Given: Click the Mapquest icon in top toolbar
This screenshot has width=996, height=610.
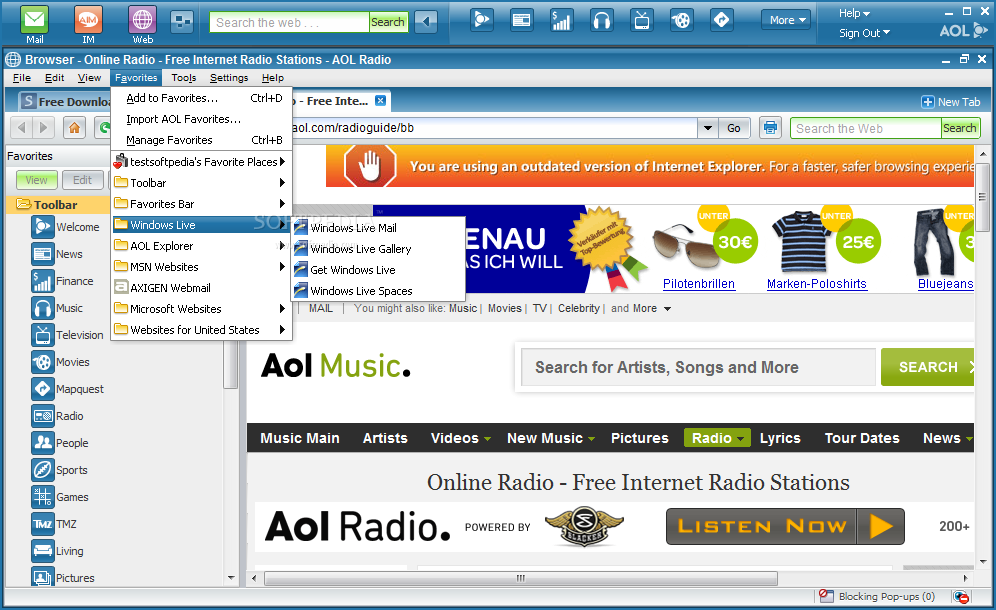Looking at the screenshot, I should click(x=722, y=20).
